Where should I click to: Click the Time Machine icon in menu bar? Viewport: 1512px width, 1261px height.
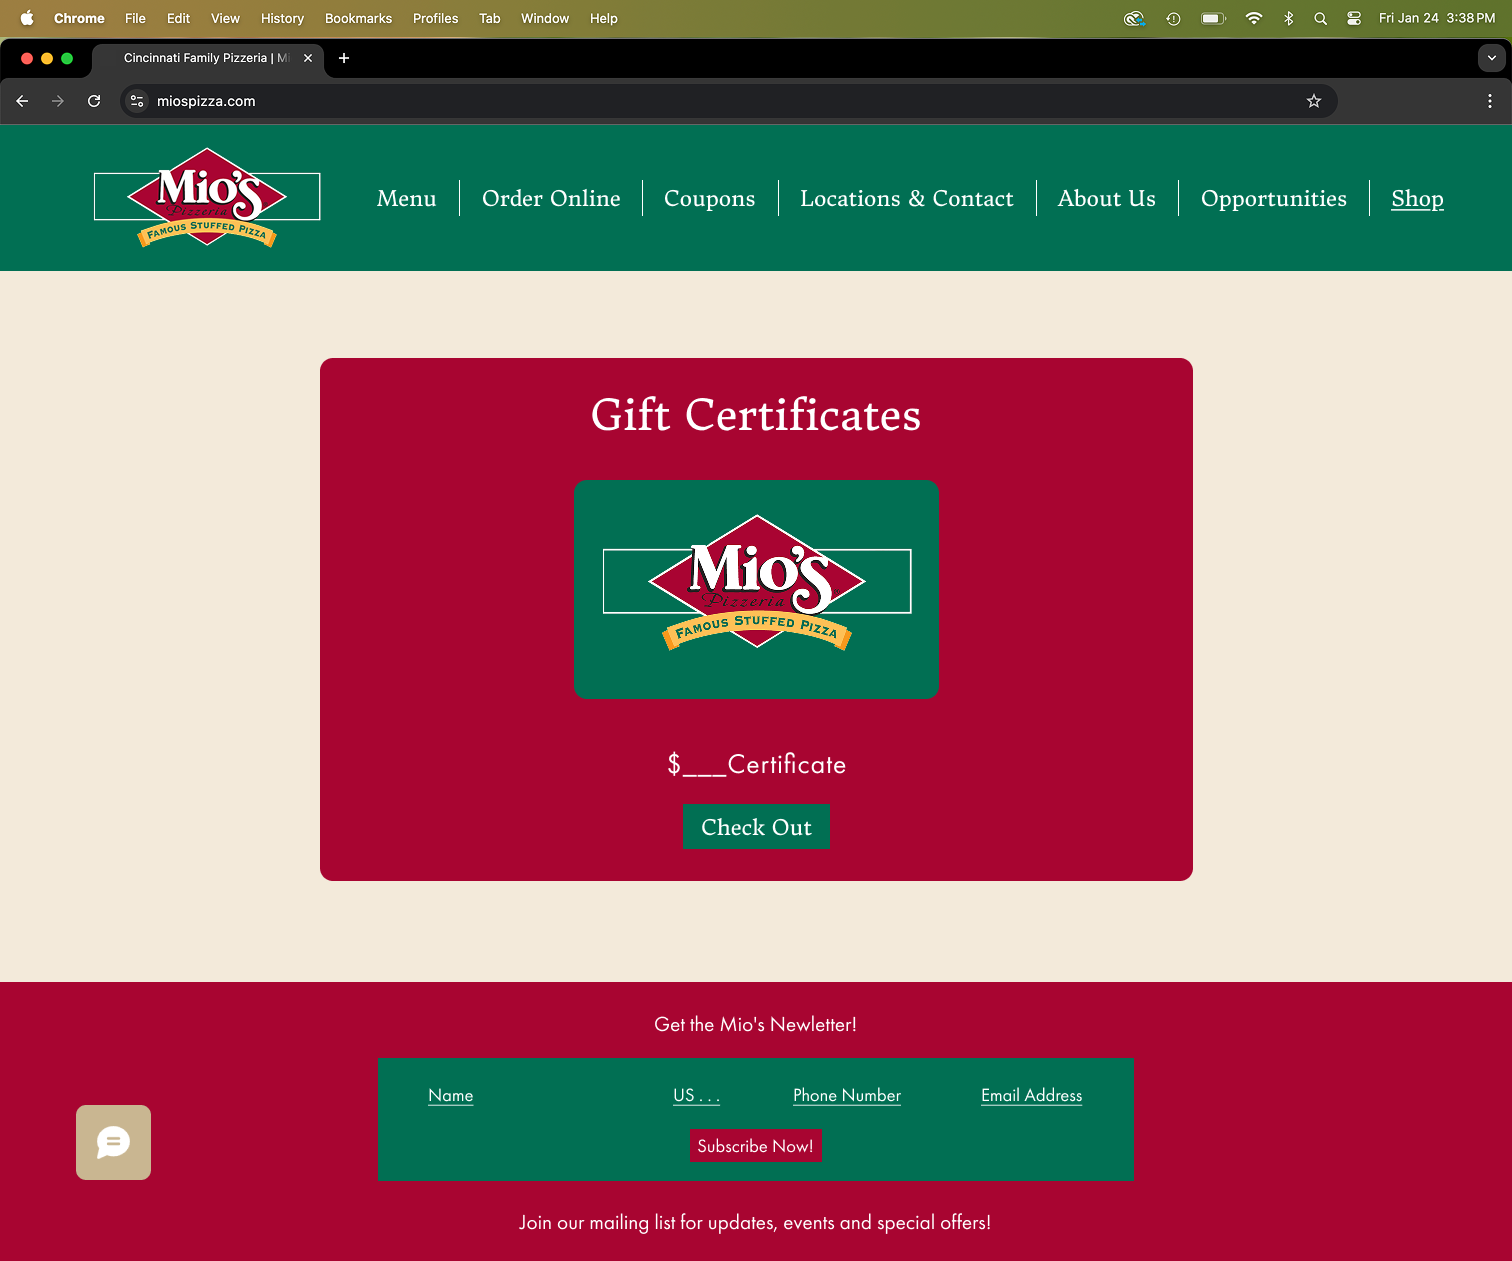(1174, 18)
